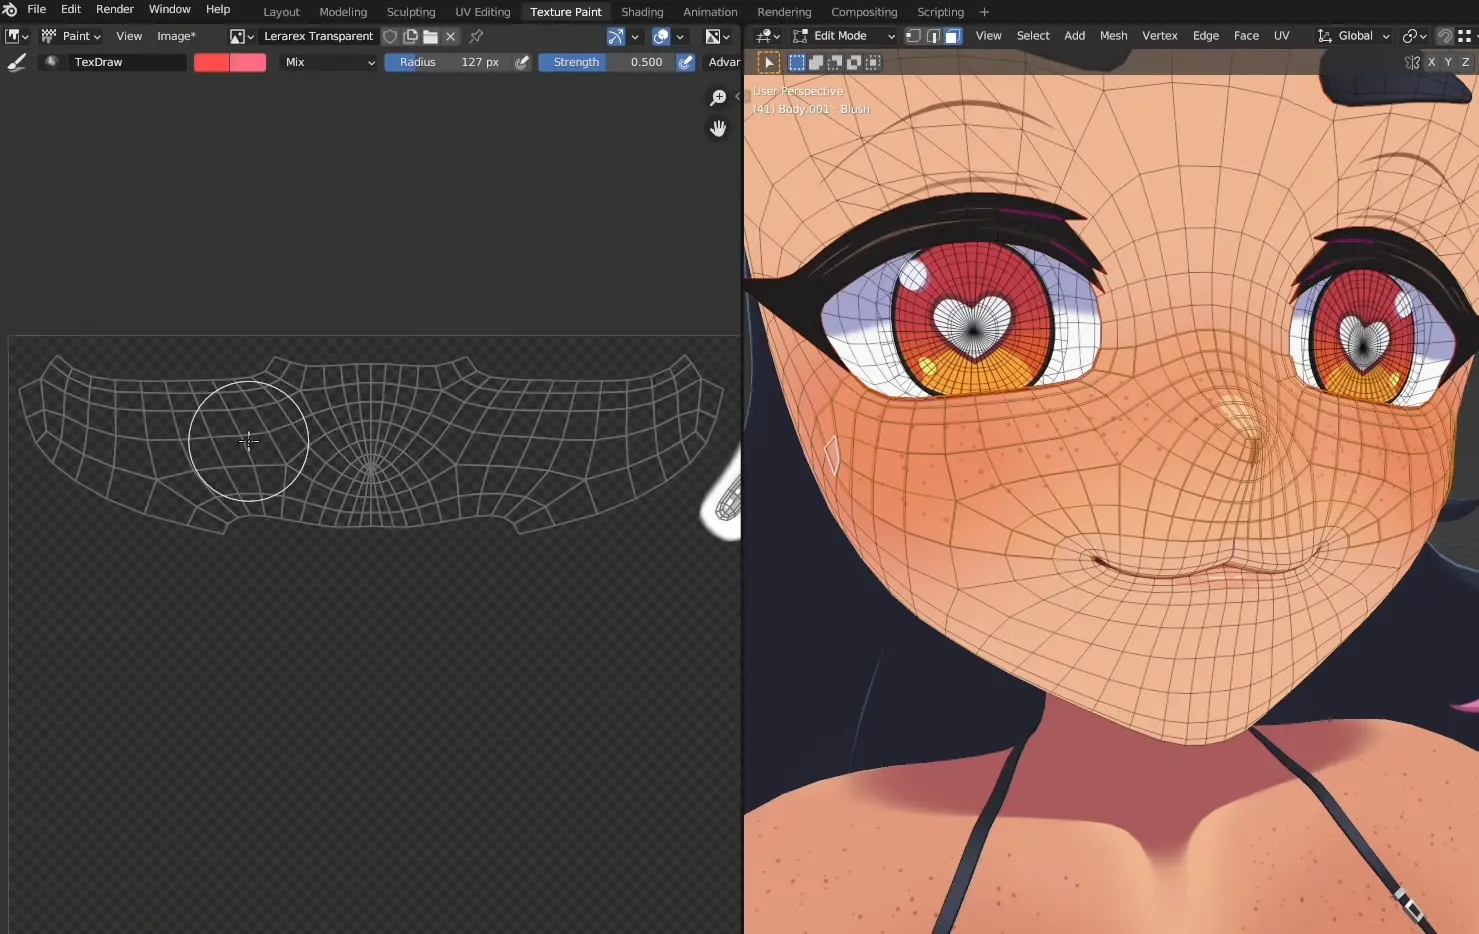Expand the Edit Mode dropdown
Screen dimensions: 1479x934
(x=843, y=36)
